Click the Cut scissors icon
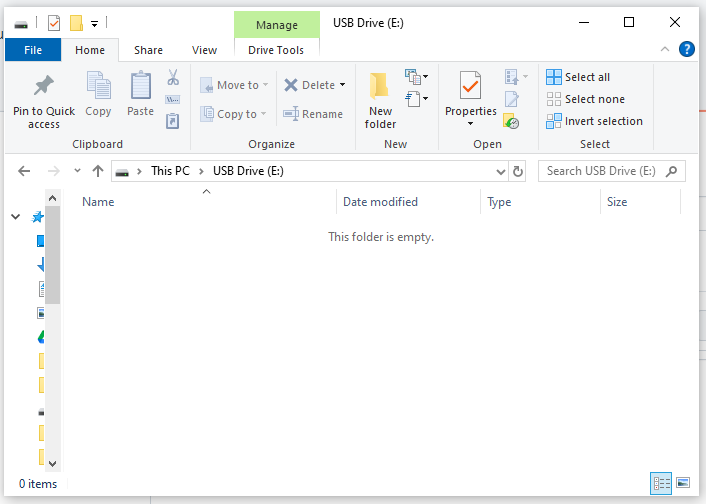The width and height of the screenshot is (706, 504). pyautogui.click(x=172, y=77)
